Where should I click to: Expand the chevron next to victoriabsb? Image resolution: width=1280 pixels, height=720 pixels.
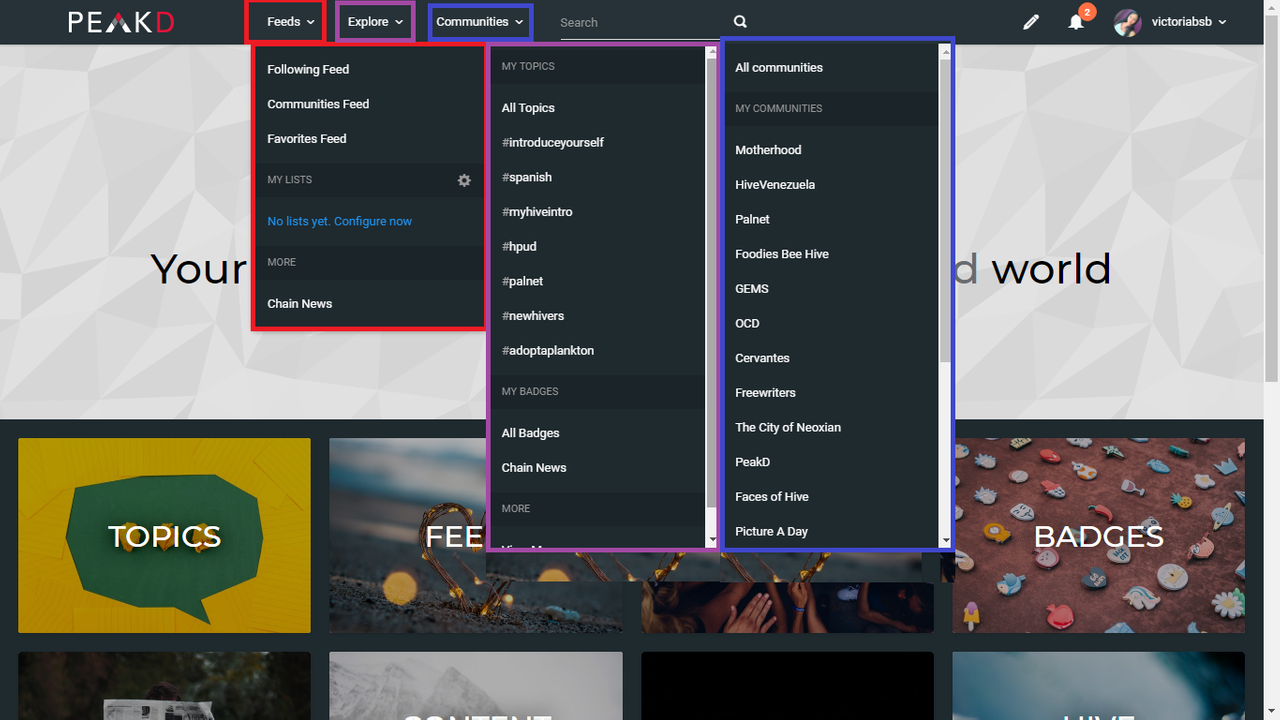(x=1222, y=21)
